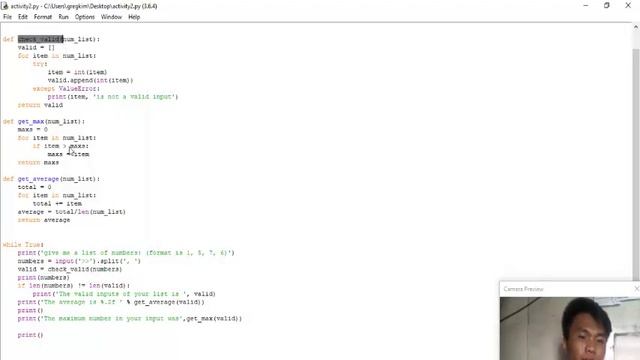The image size is (640, 360).
Task: Click the 'valid.append(int(item))' line
Action: [x=90, y=80]
